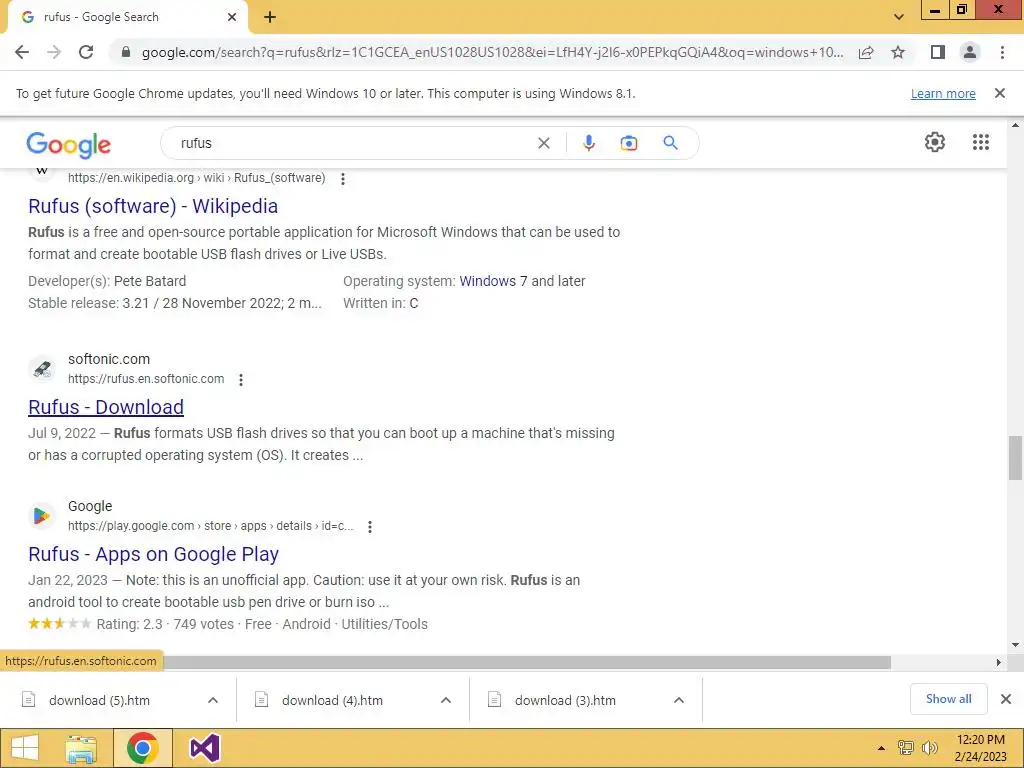Click the en.wikipedia.org URL breadcrumb
The height and width of the screenshot is (768, 1024).
197,178
